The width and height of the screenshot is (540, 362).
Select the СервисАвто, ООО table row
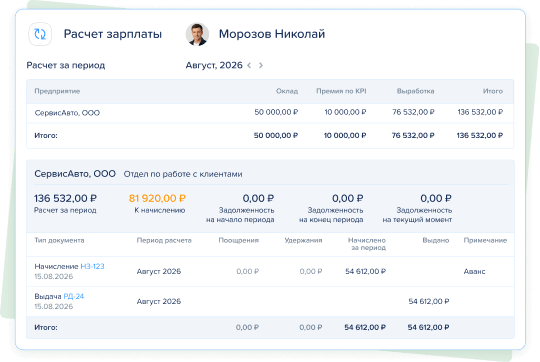coord(270,113)
